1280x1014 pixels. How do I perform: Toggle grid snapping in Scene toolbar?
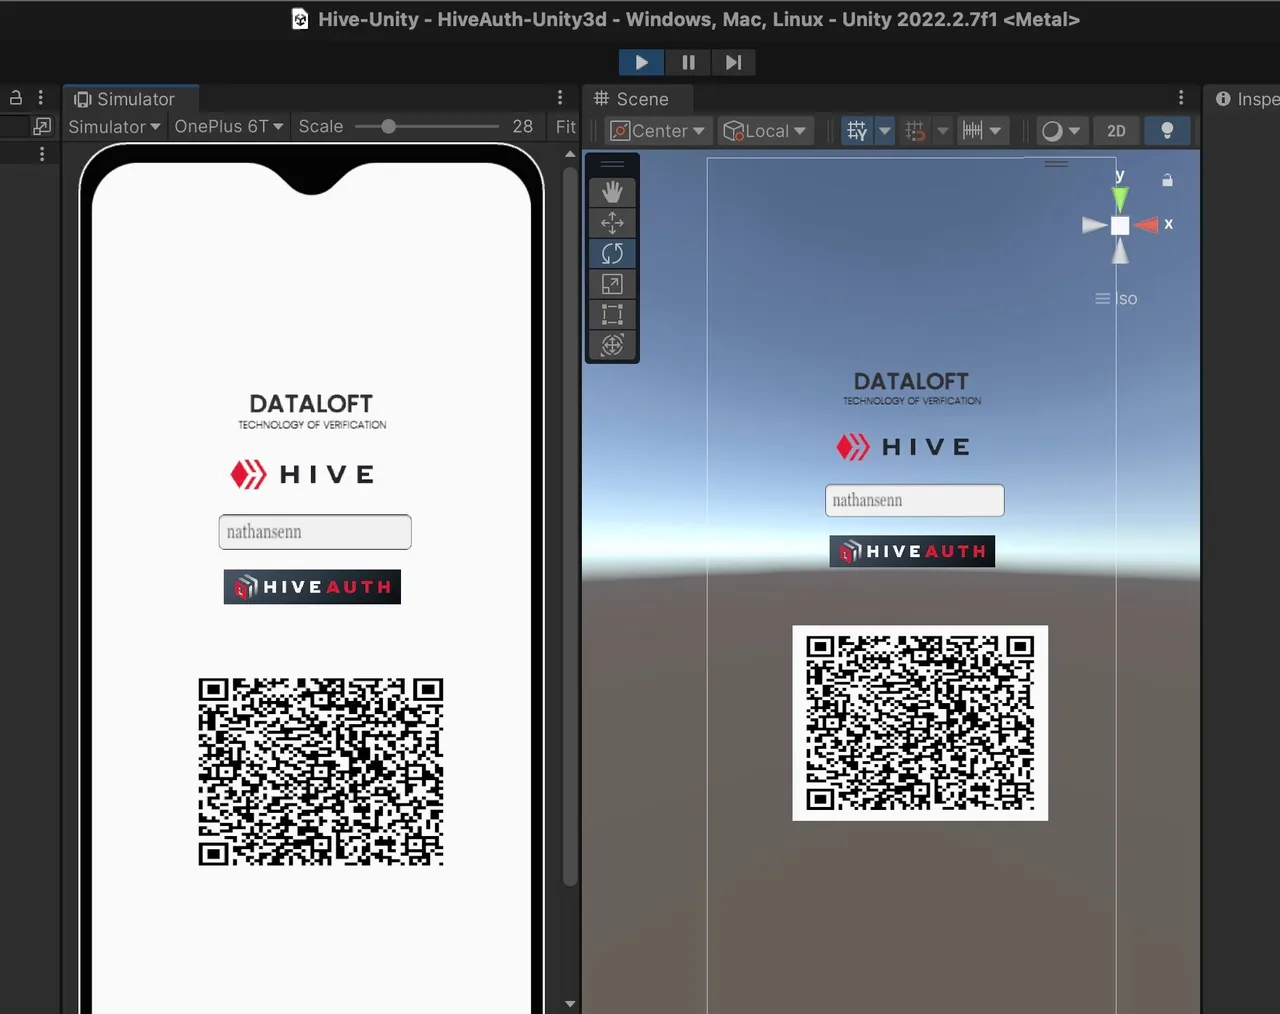[x=915, y=131]
